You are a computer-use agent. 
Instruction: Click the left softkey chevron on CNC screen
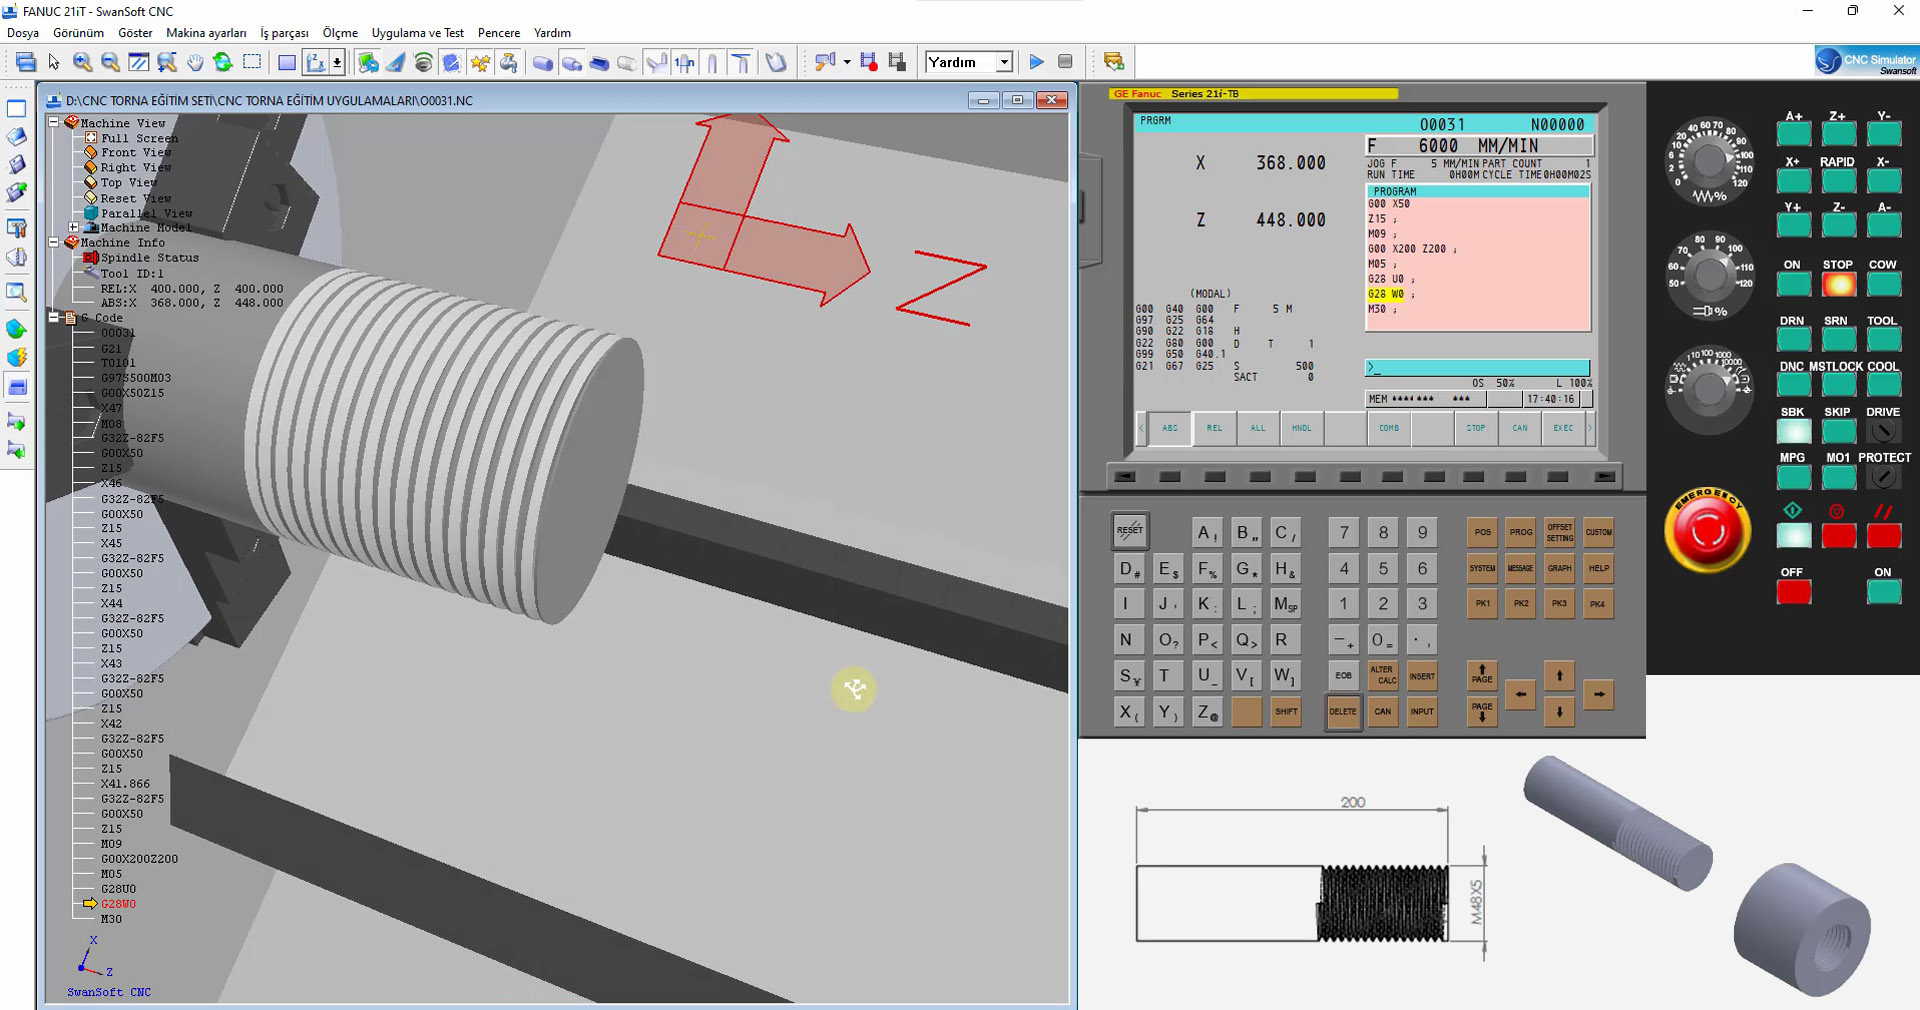[x=1141, y=428]
